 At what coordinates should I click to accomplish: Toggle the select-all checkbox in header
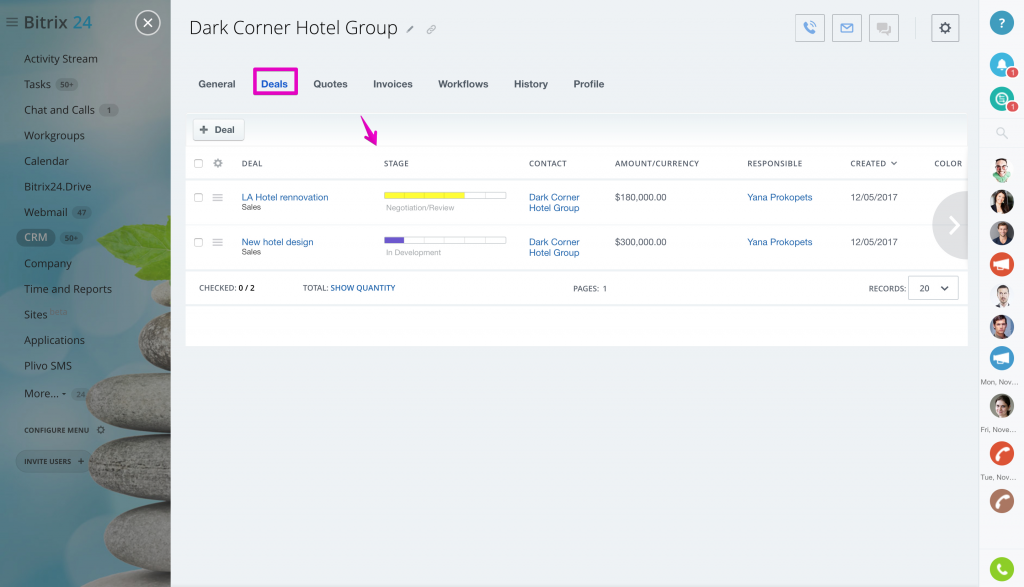tap(199, 163)
